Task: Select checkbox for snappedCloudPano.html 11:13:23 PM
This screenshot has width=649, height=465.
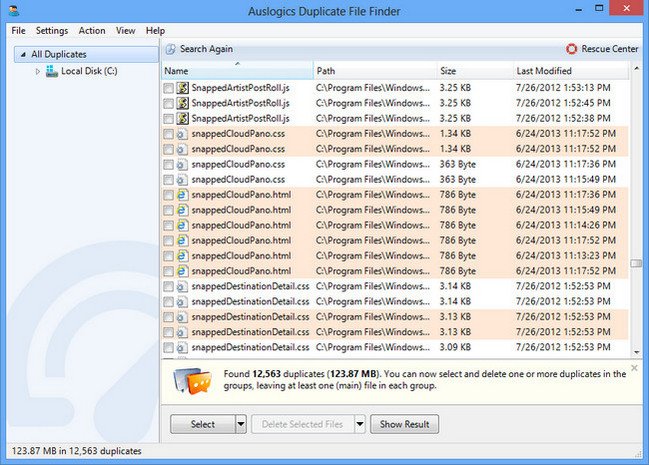Action: [x=168, y=256]
